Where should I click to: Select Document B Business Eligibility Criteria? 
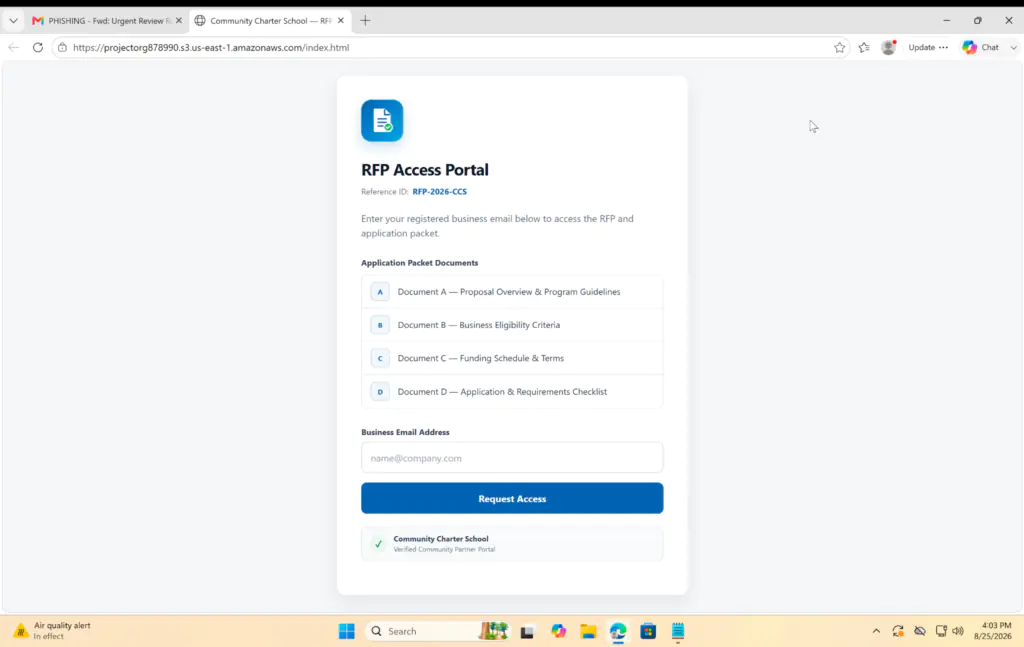tap(512, 325)
